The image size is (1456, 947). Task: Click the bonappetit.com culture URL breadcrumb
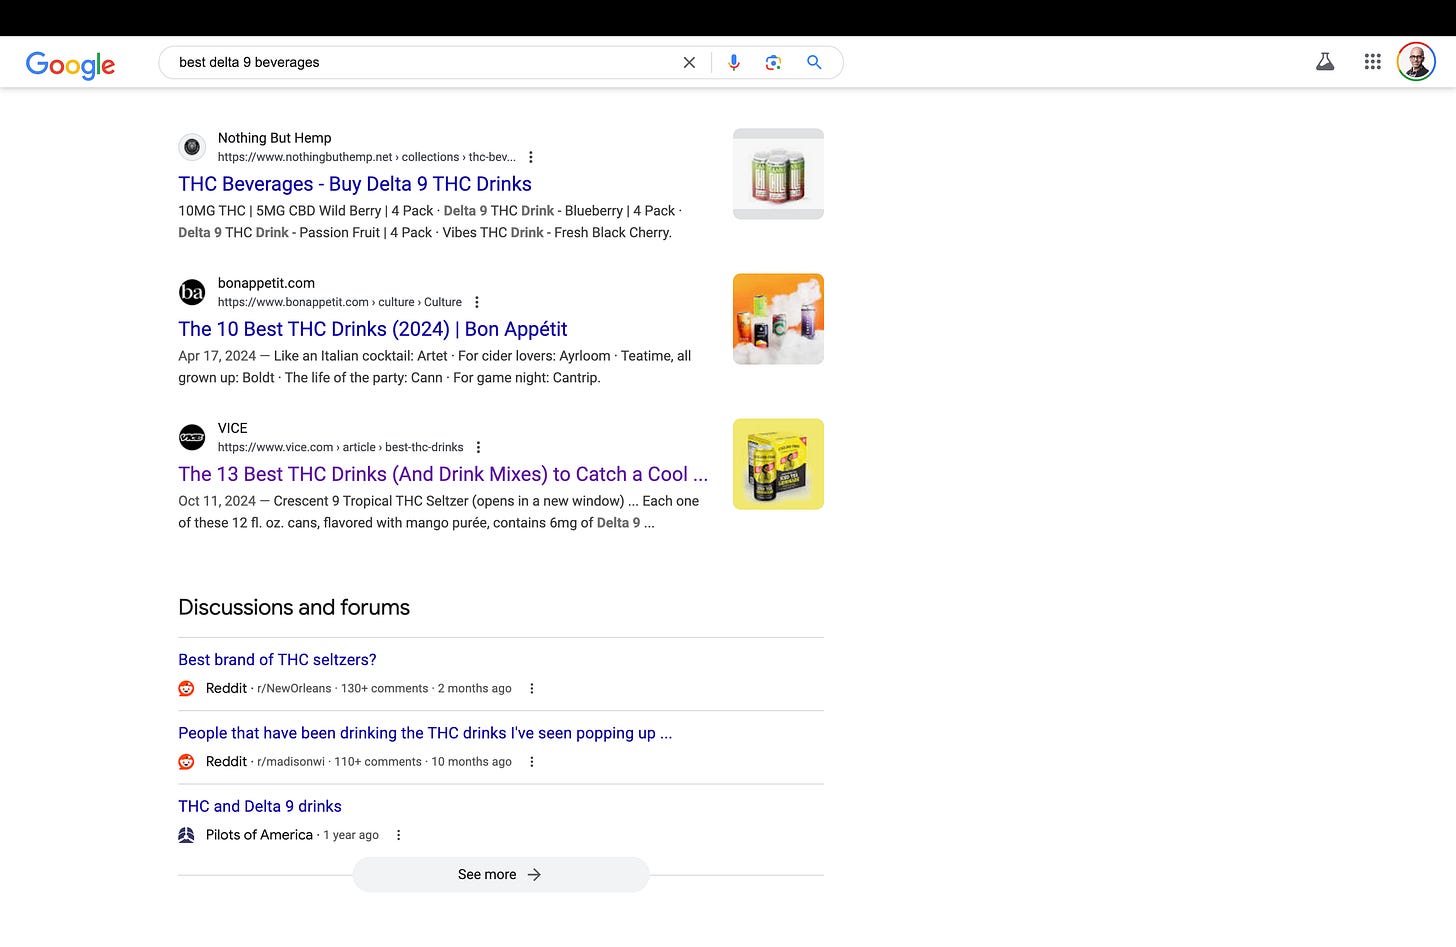(340, 302)
